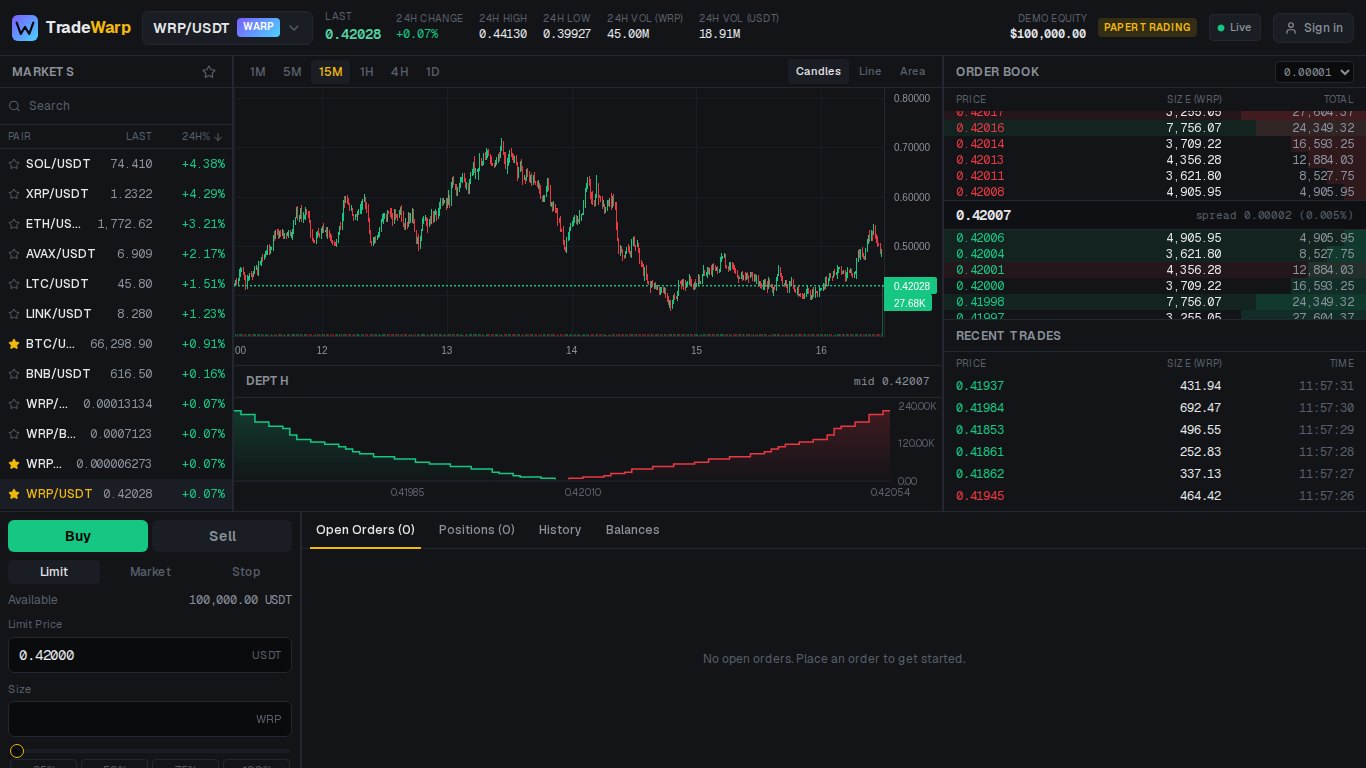This screenshot has width=1366, height=768.
Task: Click mid price 0.42007 in order book
Action: coord(983,215)
